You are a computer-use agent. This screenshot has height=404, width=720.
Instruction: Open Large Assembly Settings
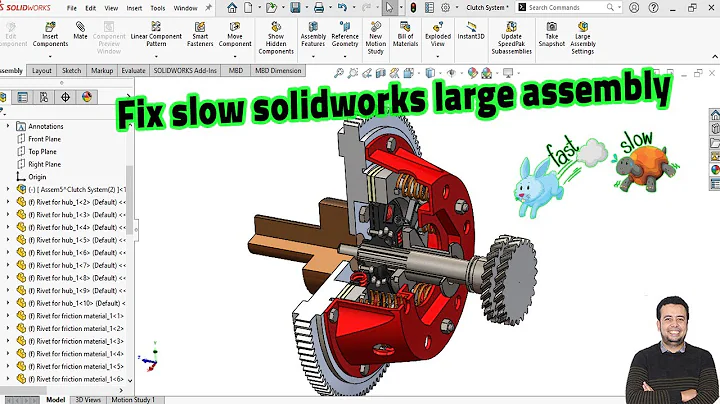coord(583,38)
